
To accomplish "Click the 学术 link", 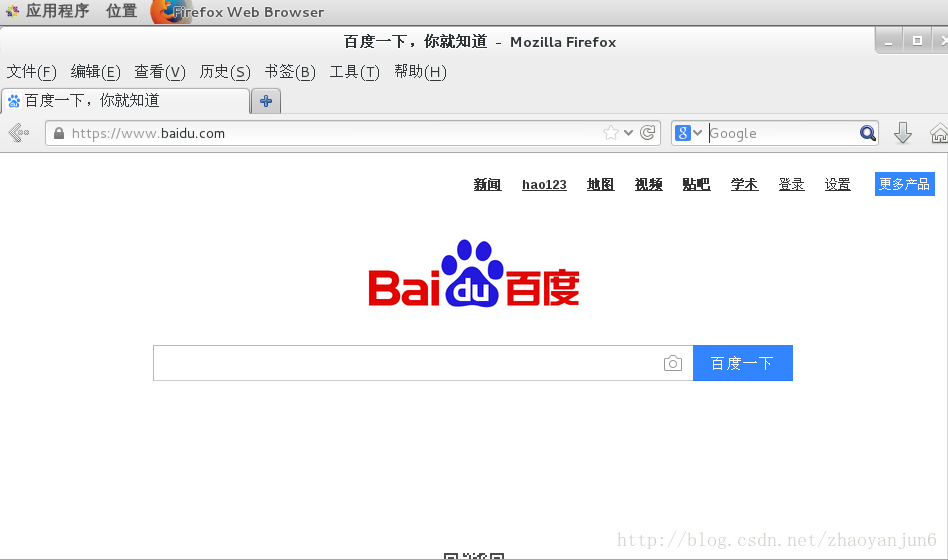I will click(x=744, y=184).
